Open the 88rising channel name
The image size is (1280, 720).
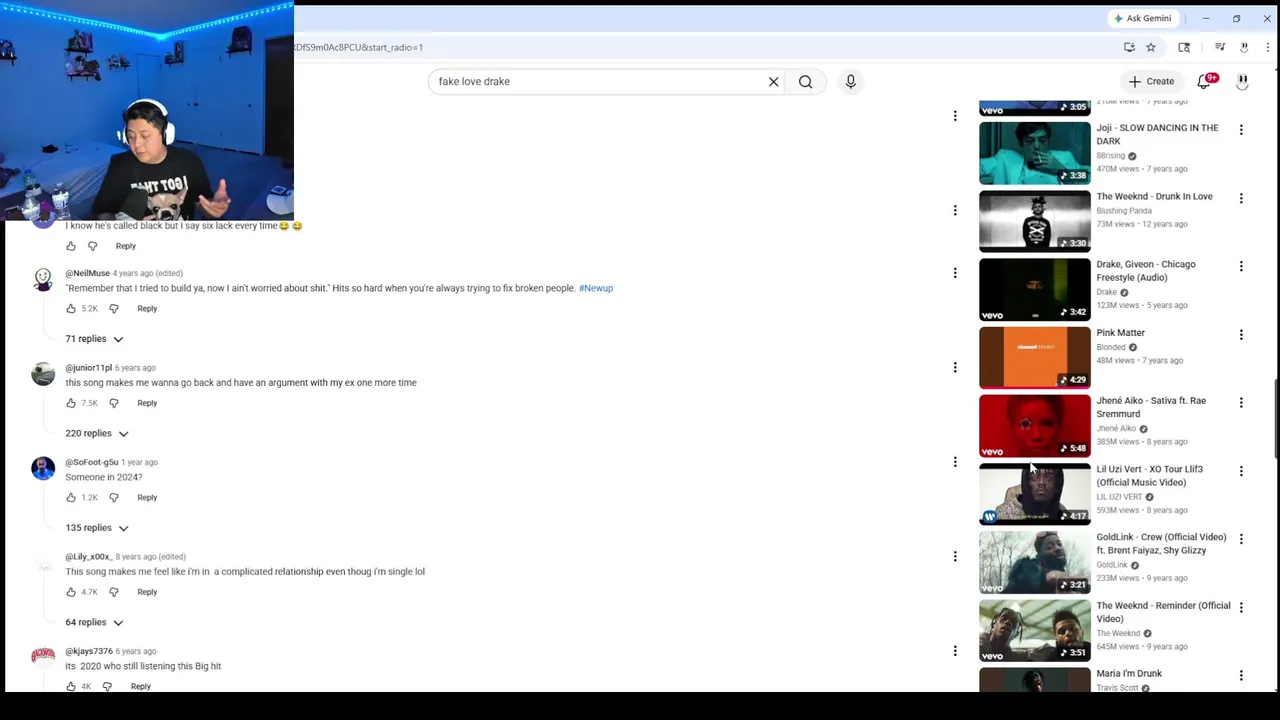coord(1110,156)
